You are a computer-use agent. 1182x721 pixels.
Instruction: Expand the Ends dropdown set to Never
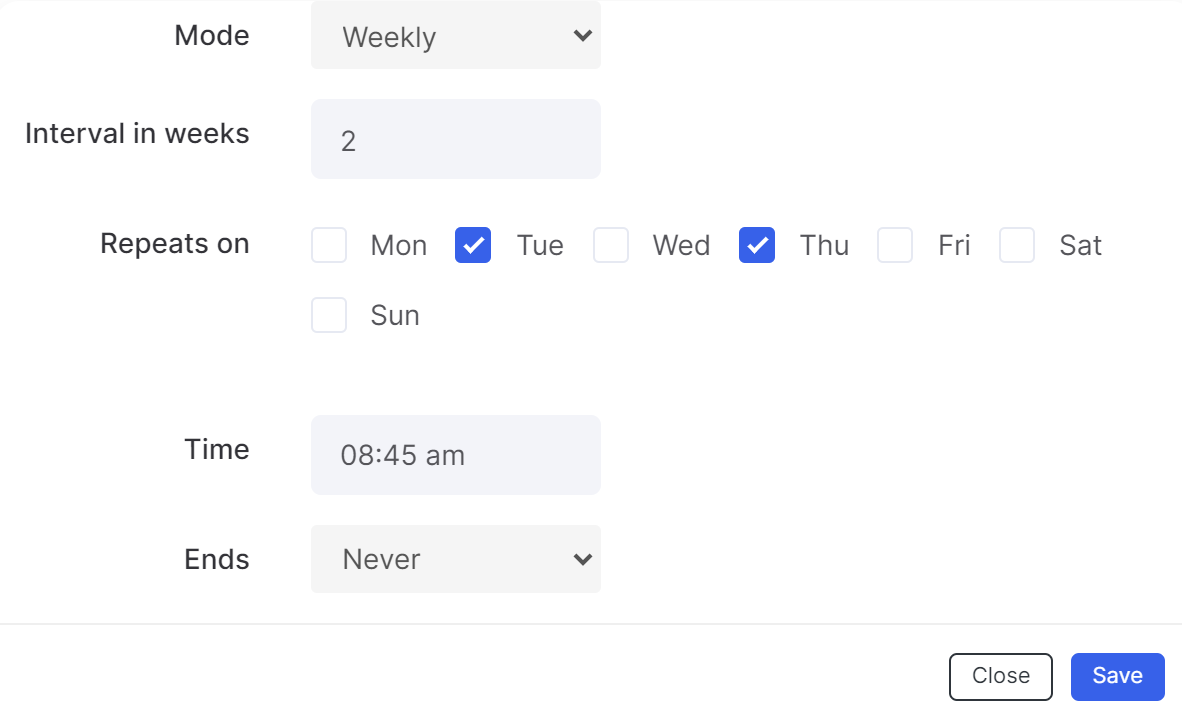pos(455,559)
